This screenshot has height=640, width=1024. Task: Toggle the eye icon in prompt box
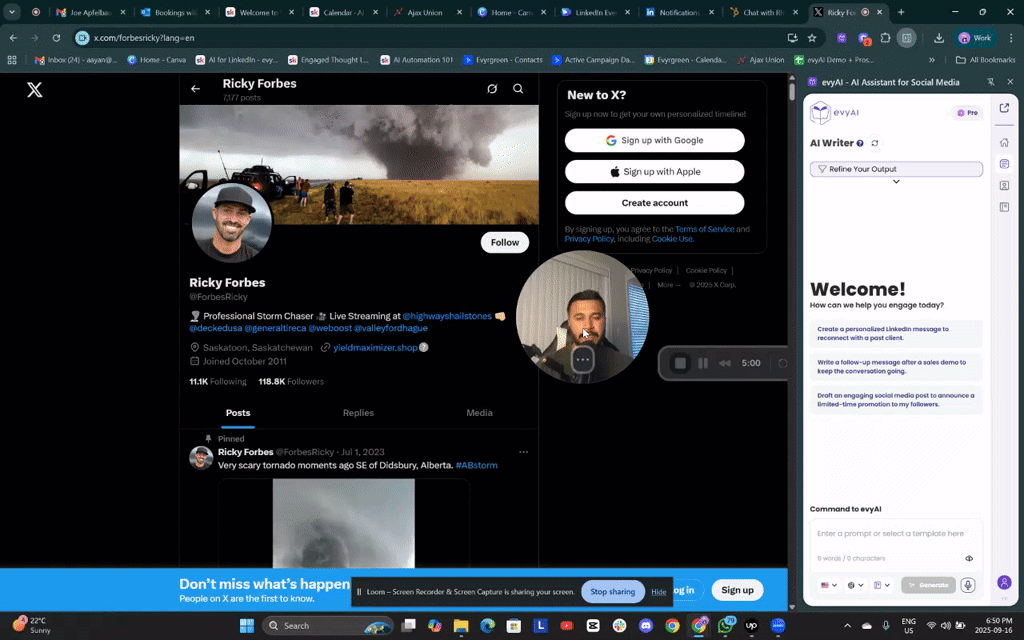coord(968,558)
